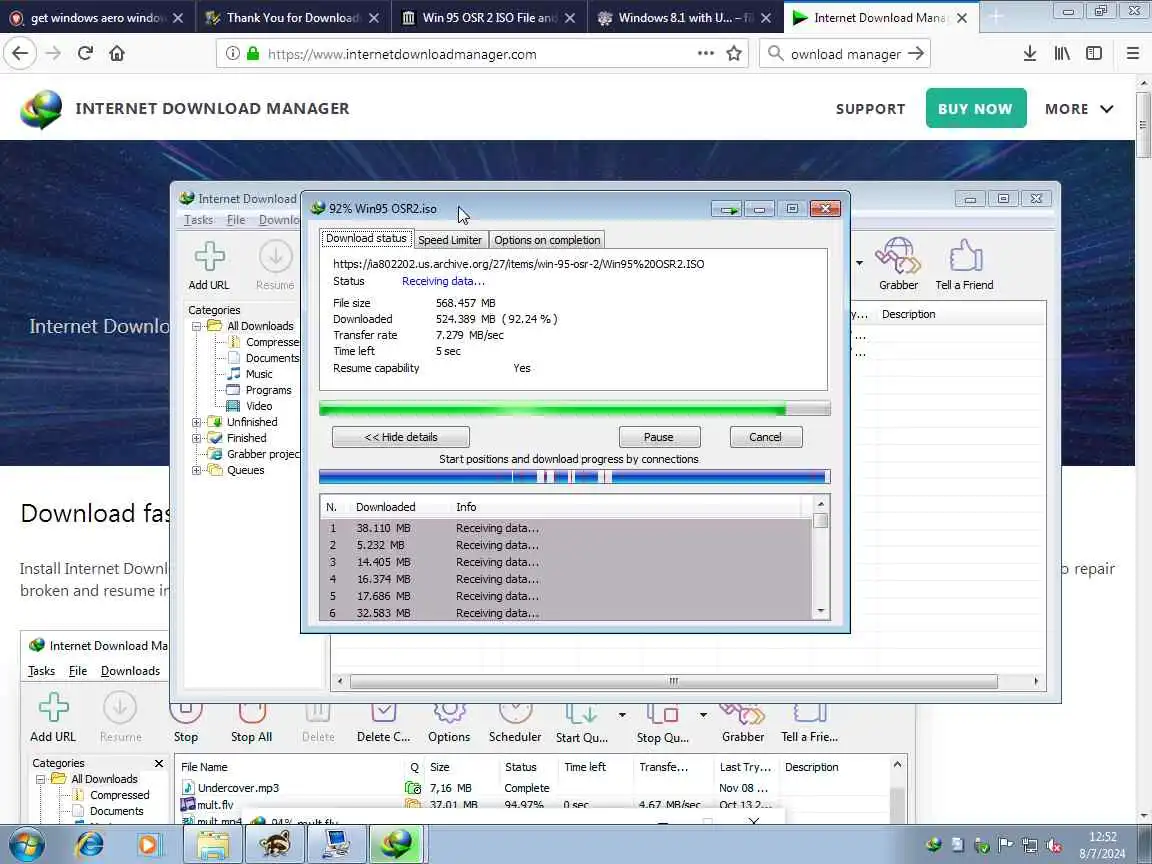Click Cancel button in download dialog
This screenshot has width=1152, height=864.
click(766, 437)
